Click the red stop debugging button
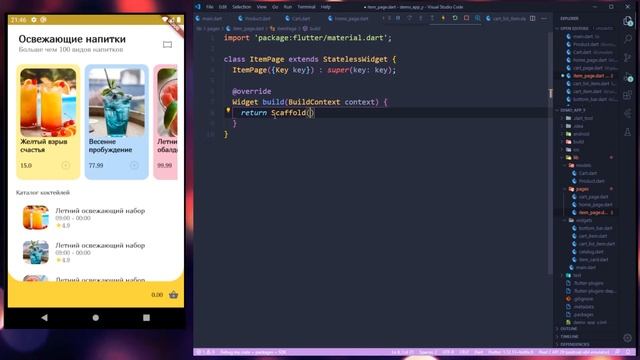This screenshot has height=360, width=640. (466, 18)
